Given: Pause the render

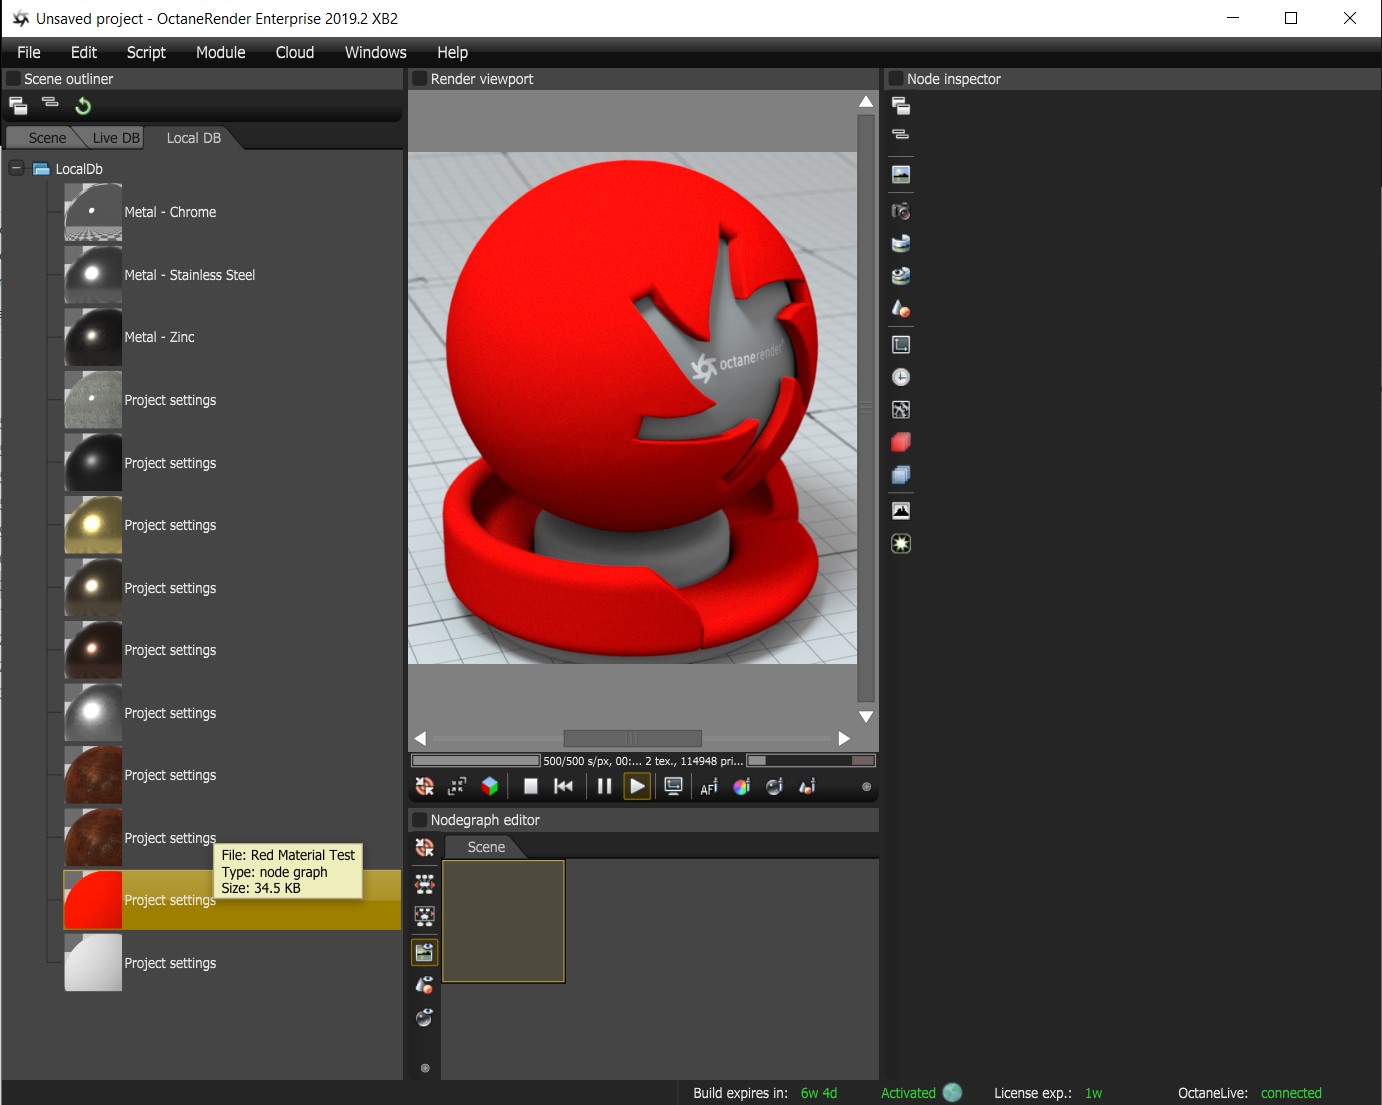Looking at the screenshot, I should coord(604,787).
